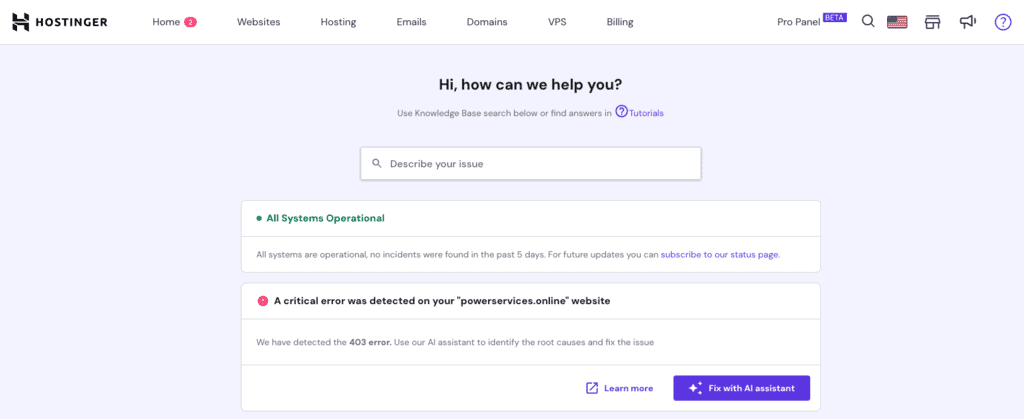Open help question mark icon in header

coord(1002,22)
